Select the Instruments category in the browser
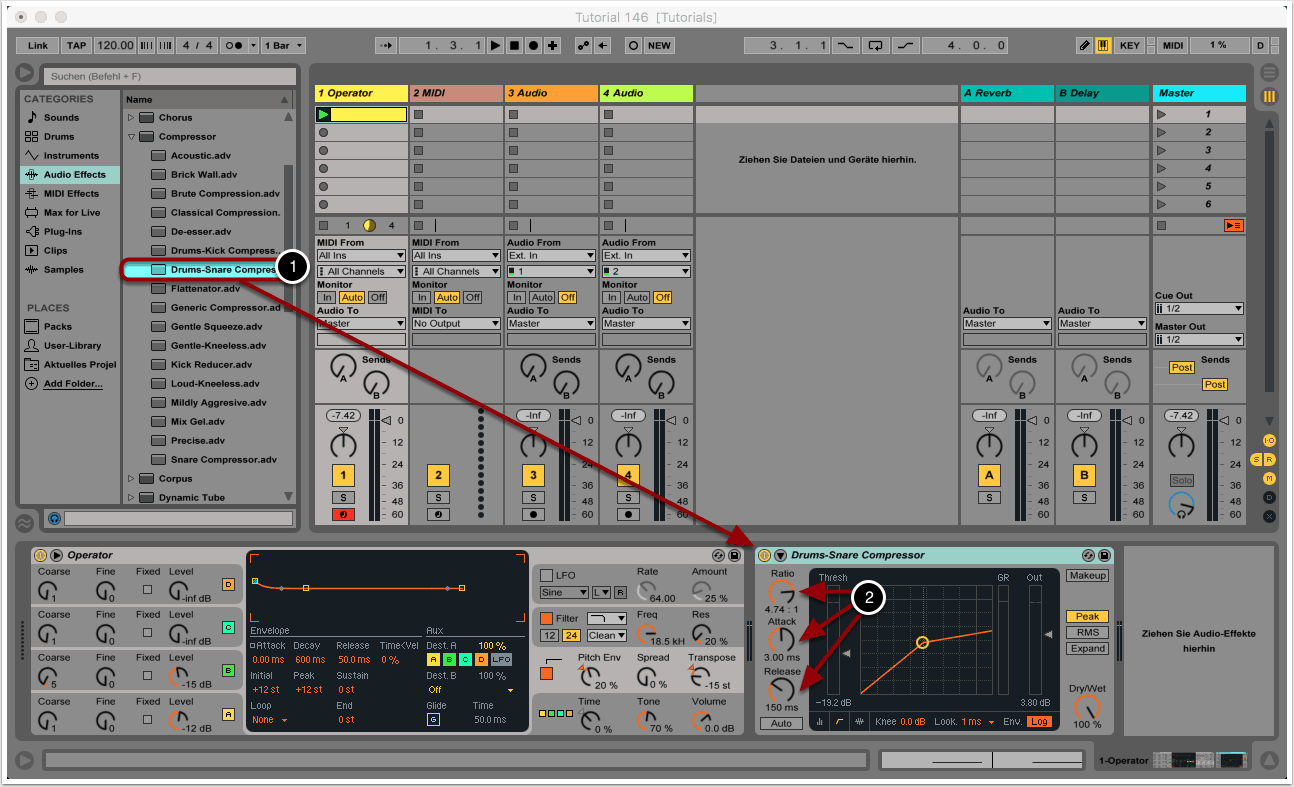This screenshot has height=787, width=1294. (x=70, y=156)
